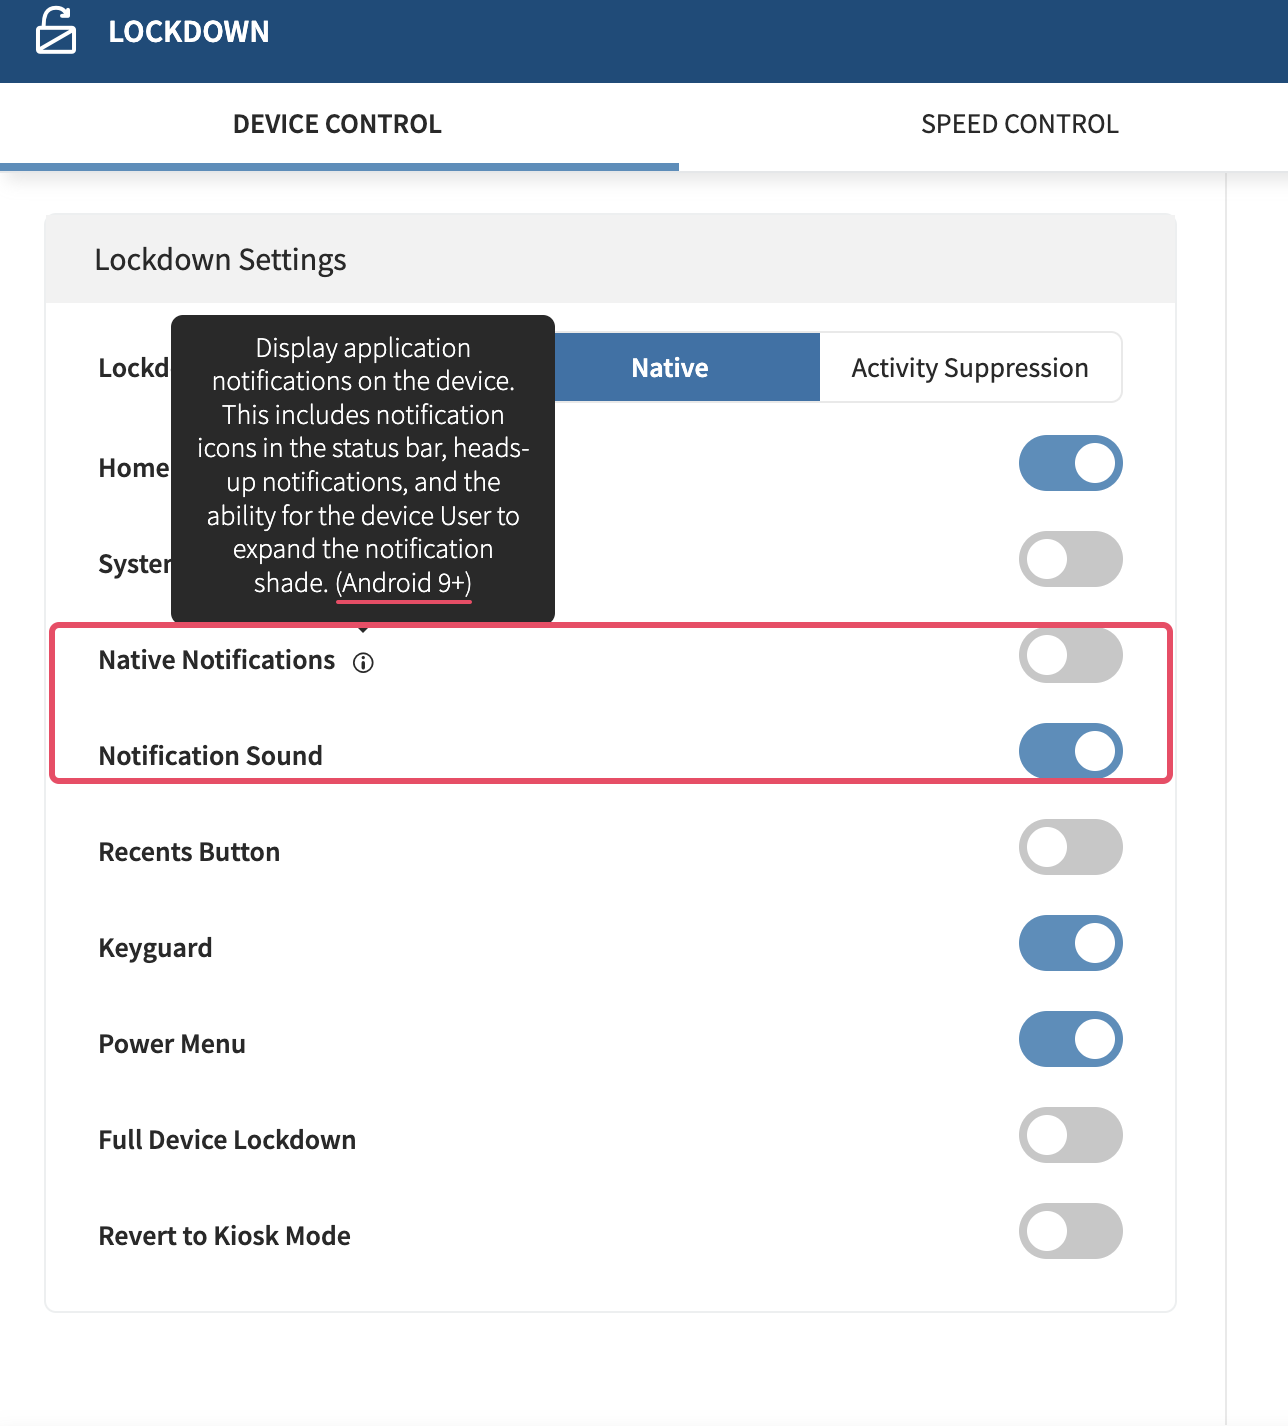1288x1426 pixels.
Task: Enable the System row toggle
Action: pyautogui.click(x=1070, y=560)
